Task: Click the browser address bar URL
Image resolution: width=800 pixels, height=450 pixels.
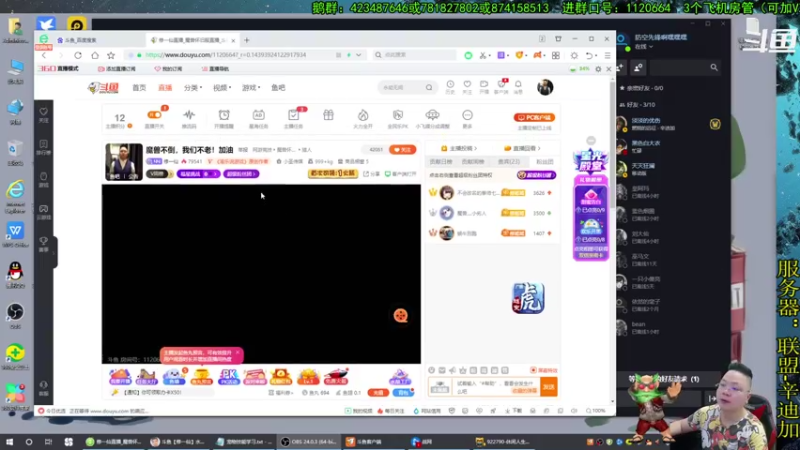Action: point(226,55)
